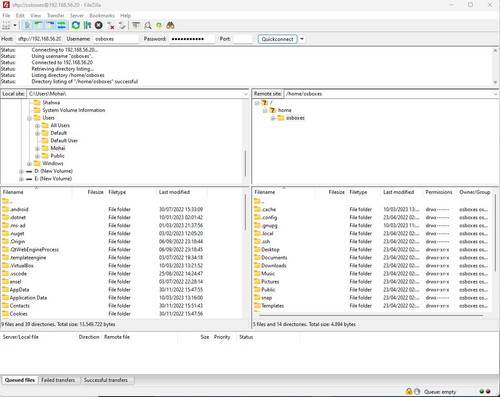
Task: Click the green activity indicator LED
Action: (482, 392)
